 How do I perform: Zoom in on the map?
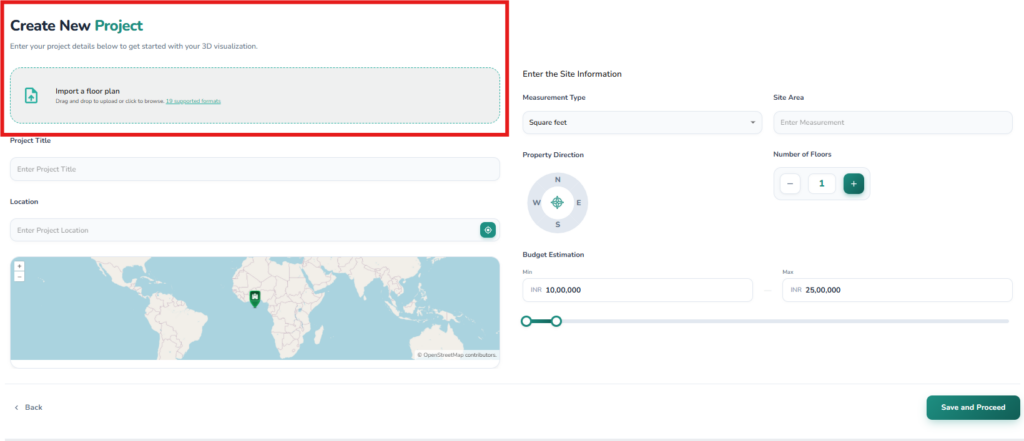[19, 266]
